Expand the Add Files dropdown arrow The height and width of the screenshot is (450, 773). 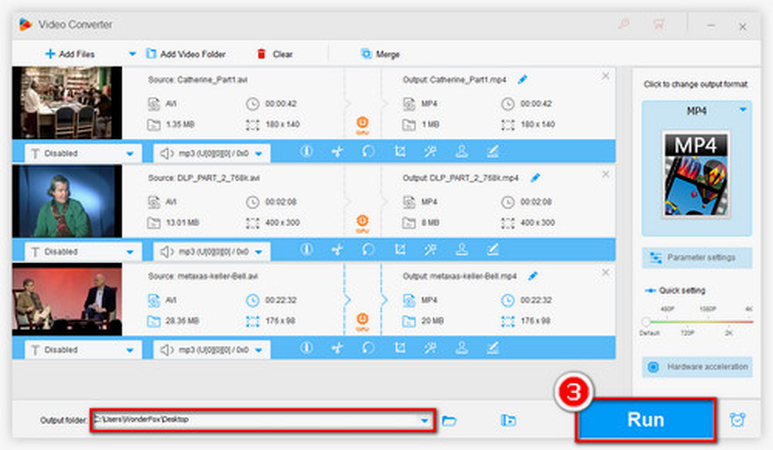click(132, 54)
